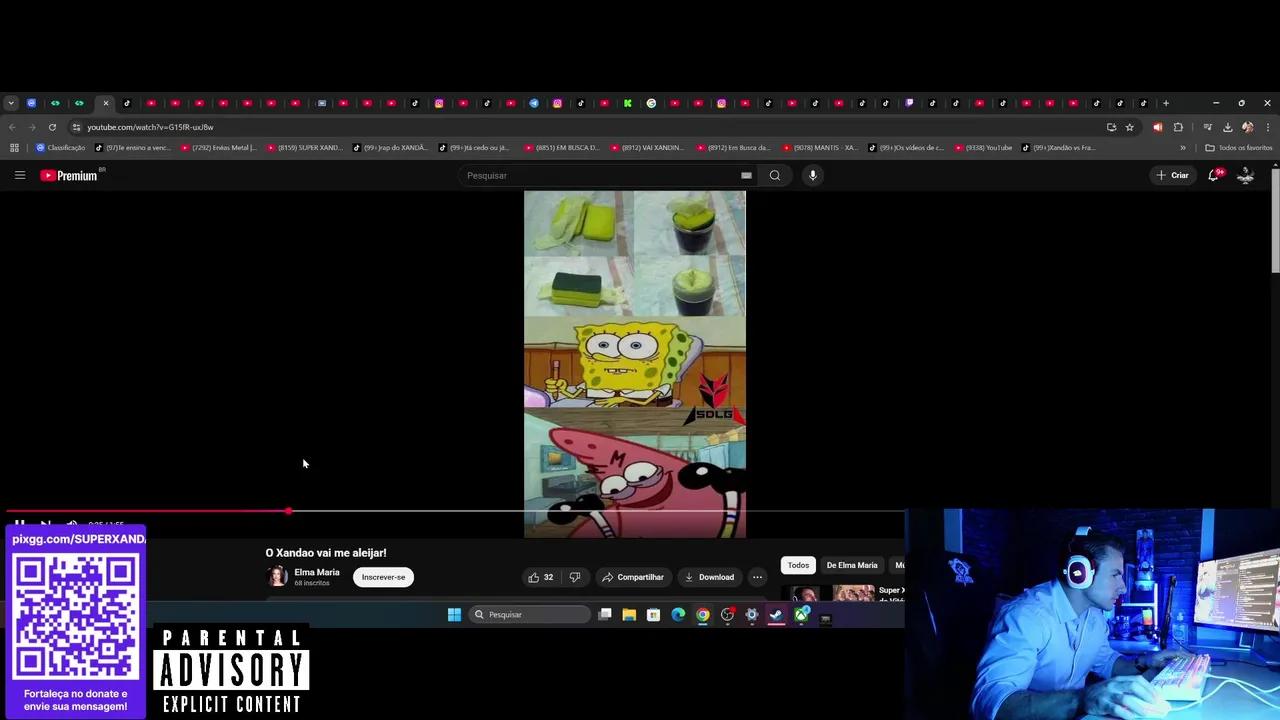The image size is (1280, 720).
Task: Go back in browser history
Action: point(12,127)
